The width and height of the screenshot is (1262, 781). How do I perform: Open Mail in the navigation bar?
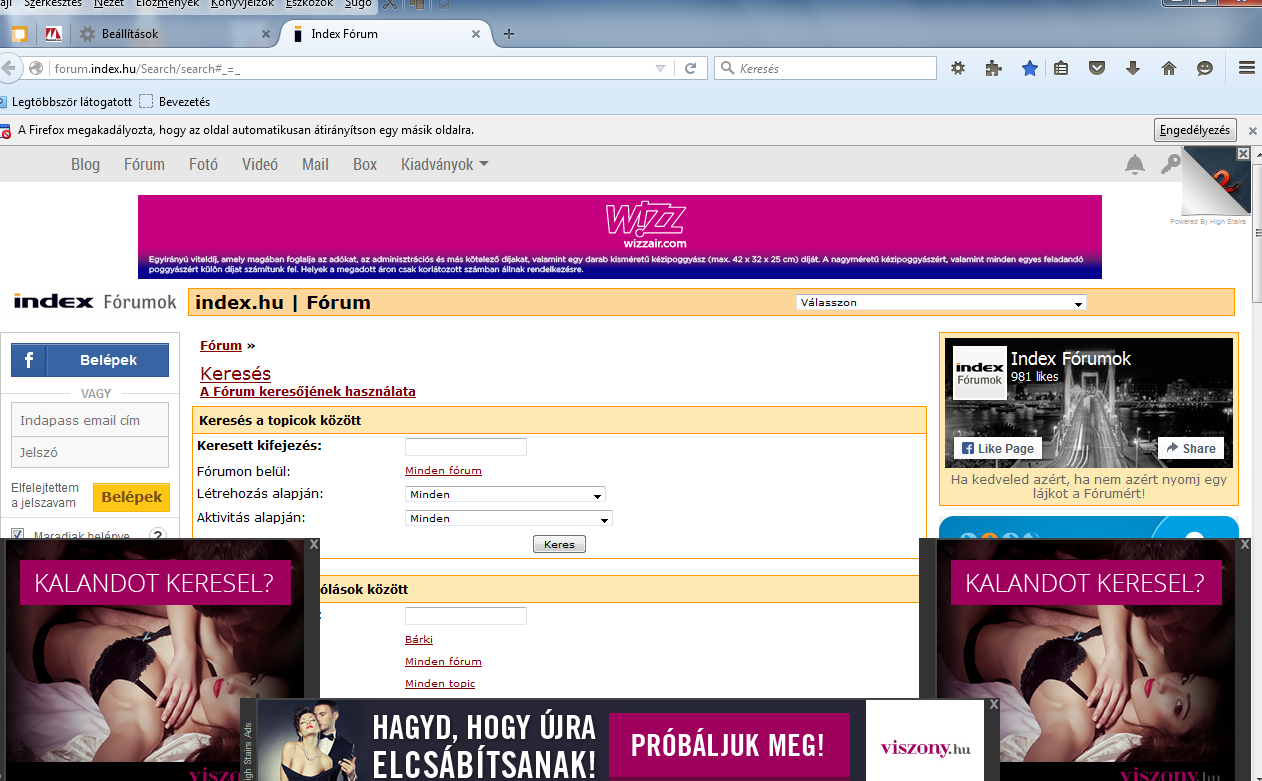tap(315, 165)
